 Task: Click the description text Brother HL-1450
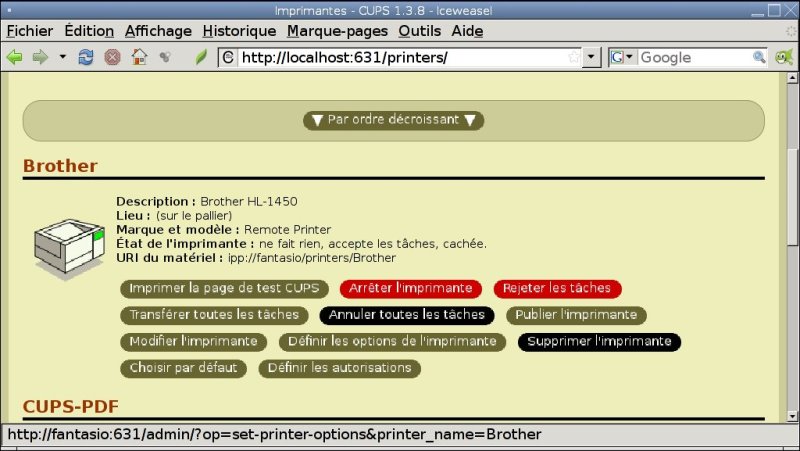click(248, 202)
